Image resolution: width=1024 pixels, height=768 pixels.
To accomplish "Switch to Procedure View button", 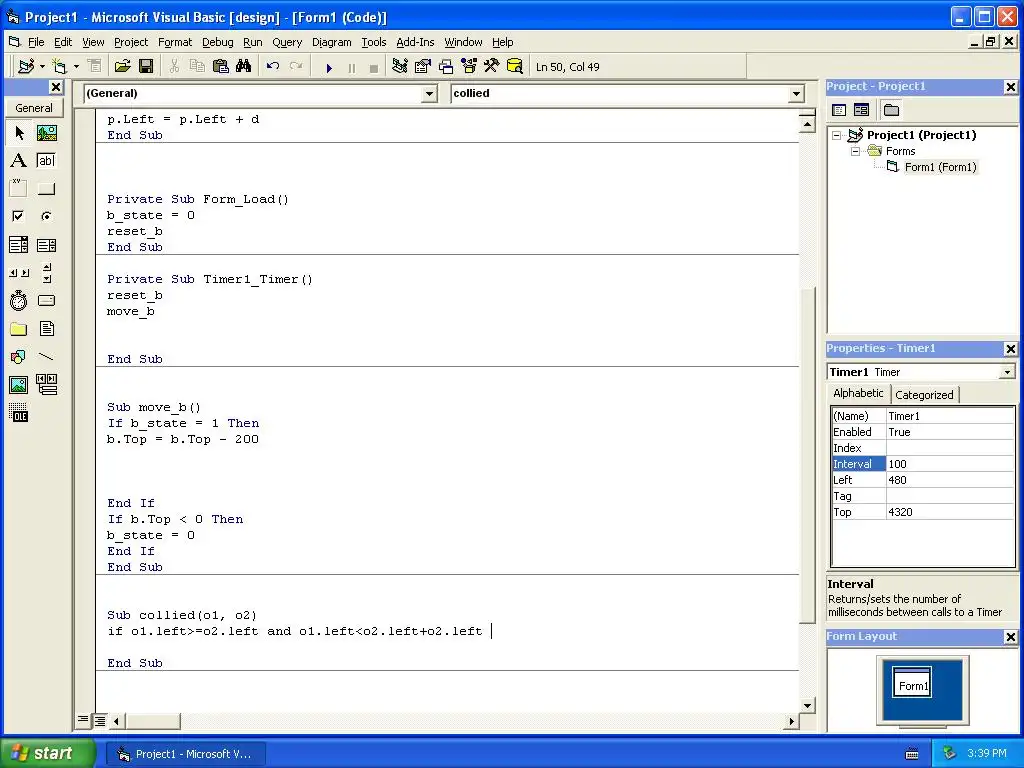I will [83, 720].
